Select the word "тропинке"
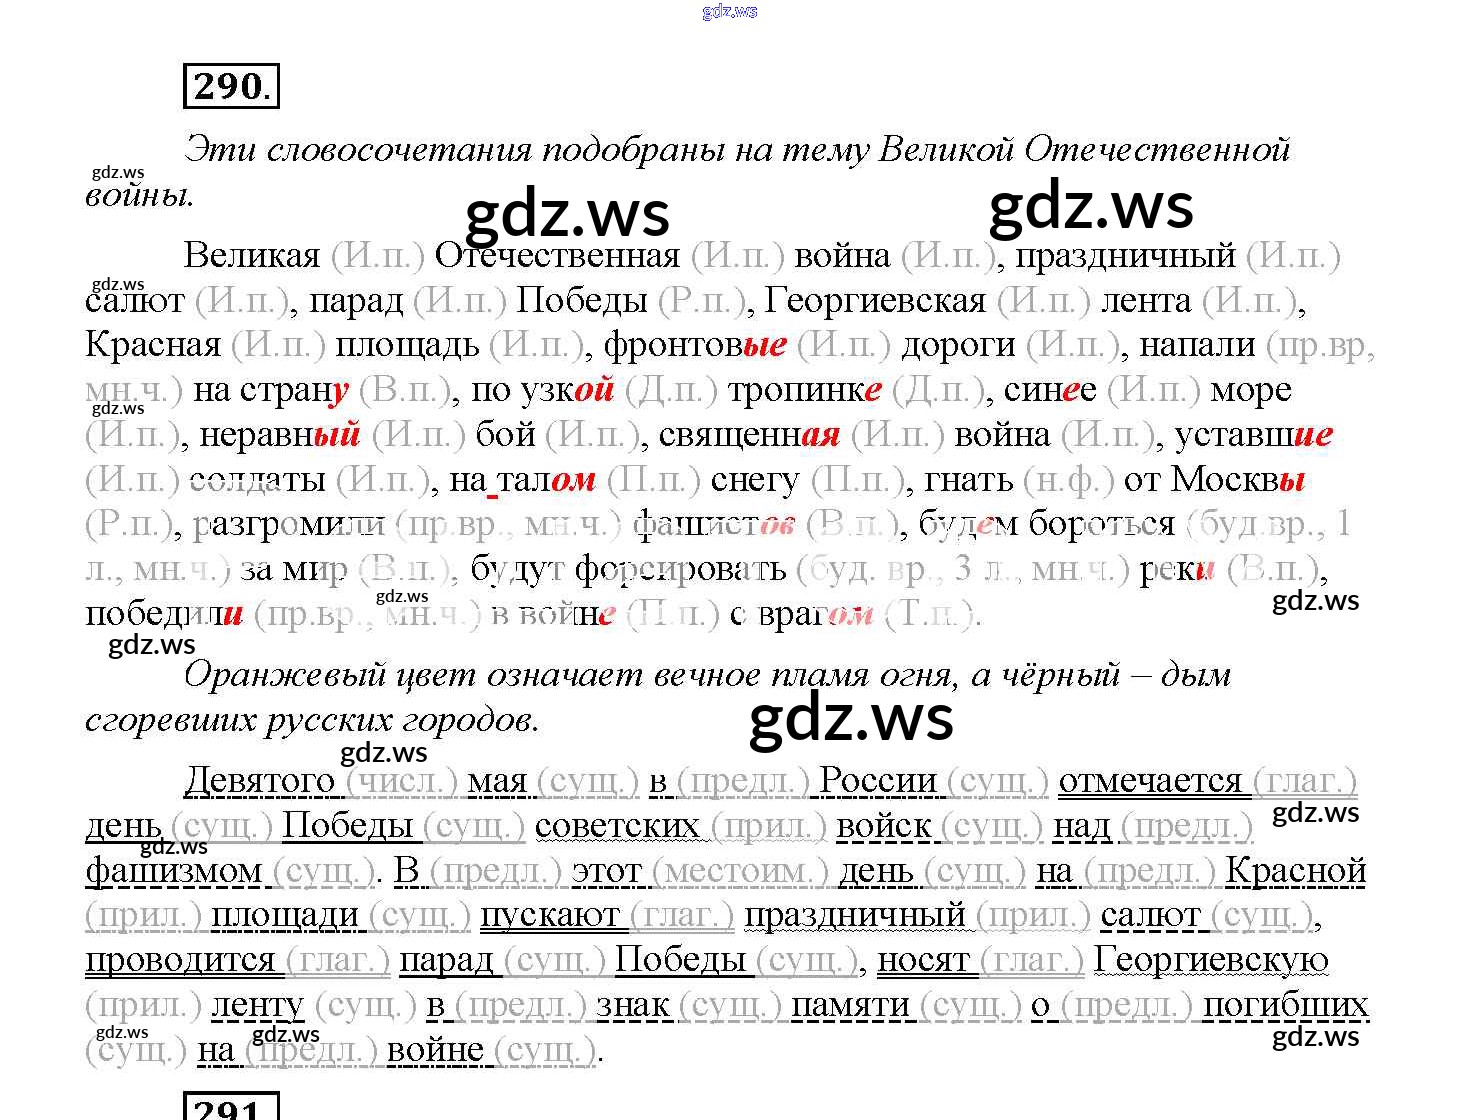The height and width of the screenshot is (1120, 1460). [805, 390]
